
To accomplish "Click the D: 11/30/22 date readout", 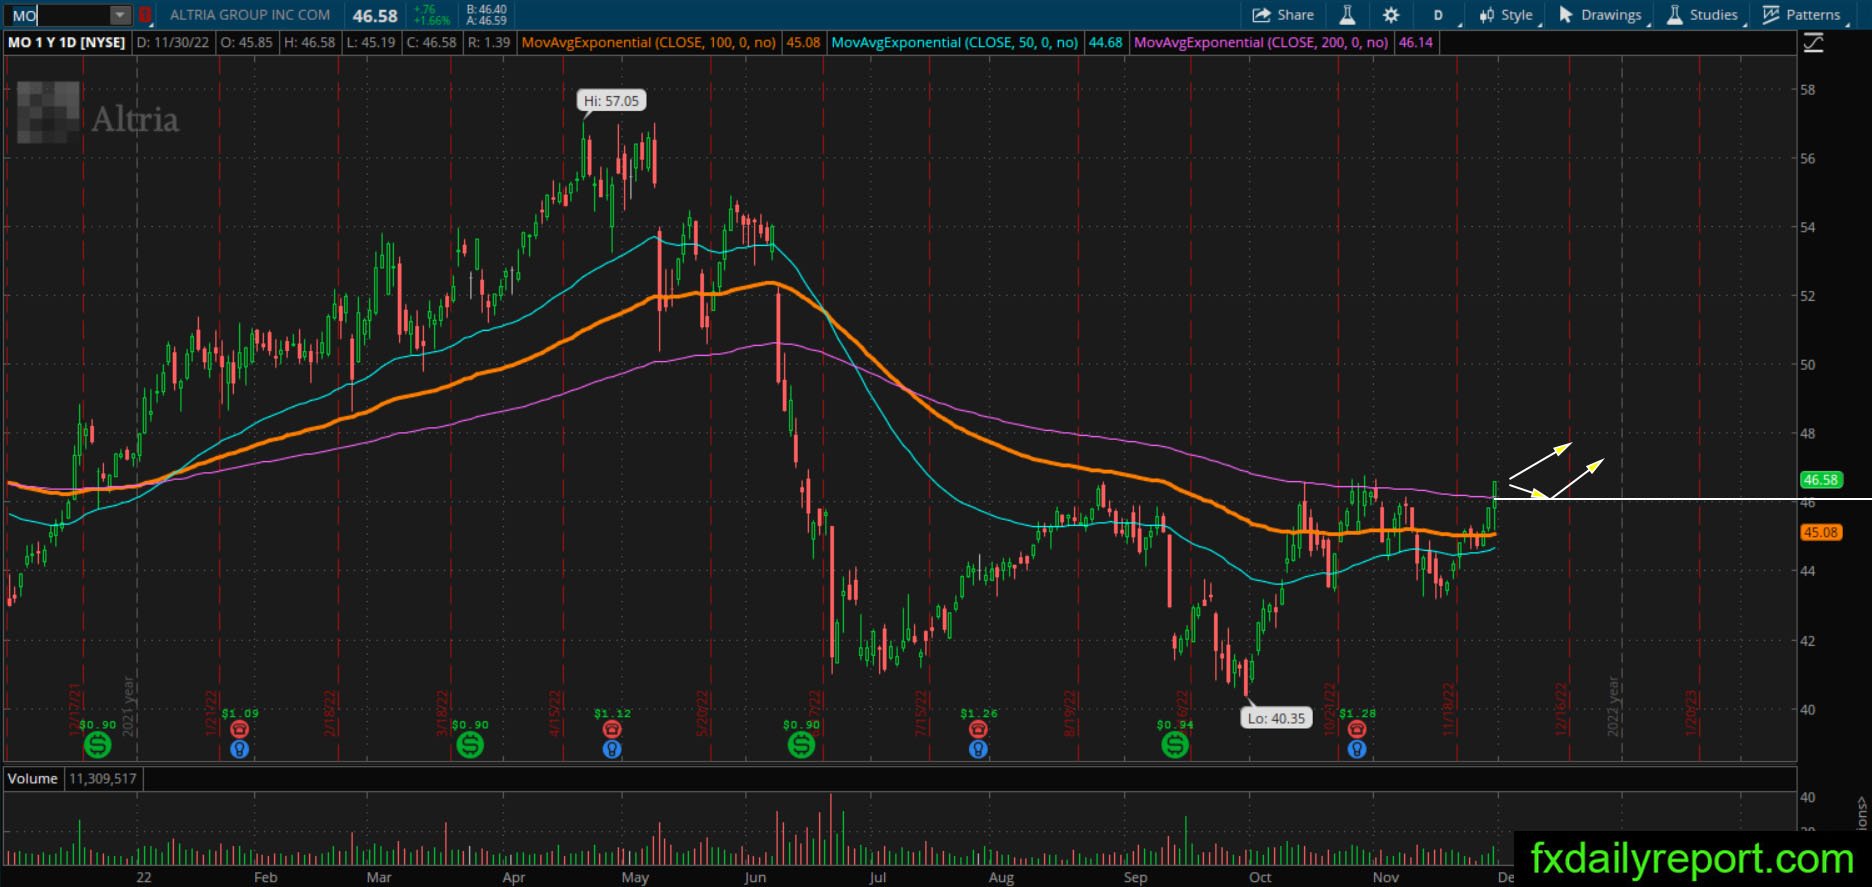I will click(x=173, y=43).
